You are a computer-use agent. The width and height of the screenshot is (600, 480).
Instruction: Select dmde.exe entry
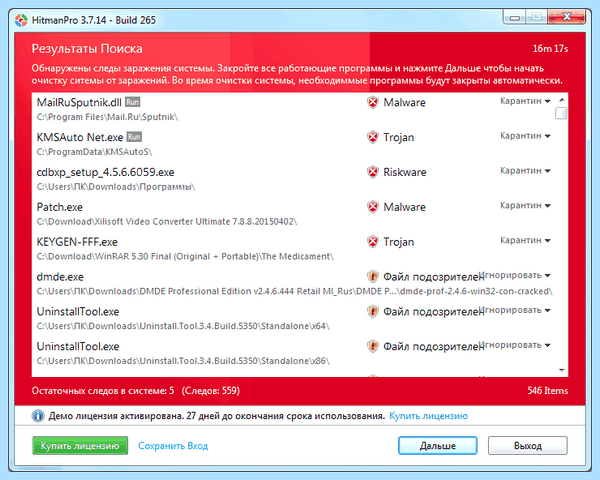60,277
